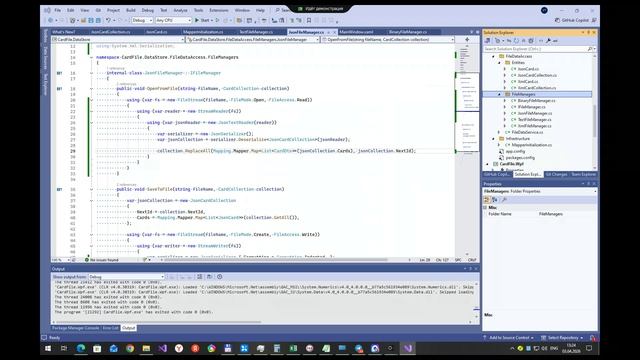Switch to the Team Explorer tab

click(x=584, y=174)
